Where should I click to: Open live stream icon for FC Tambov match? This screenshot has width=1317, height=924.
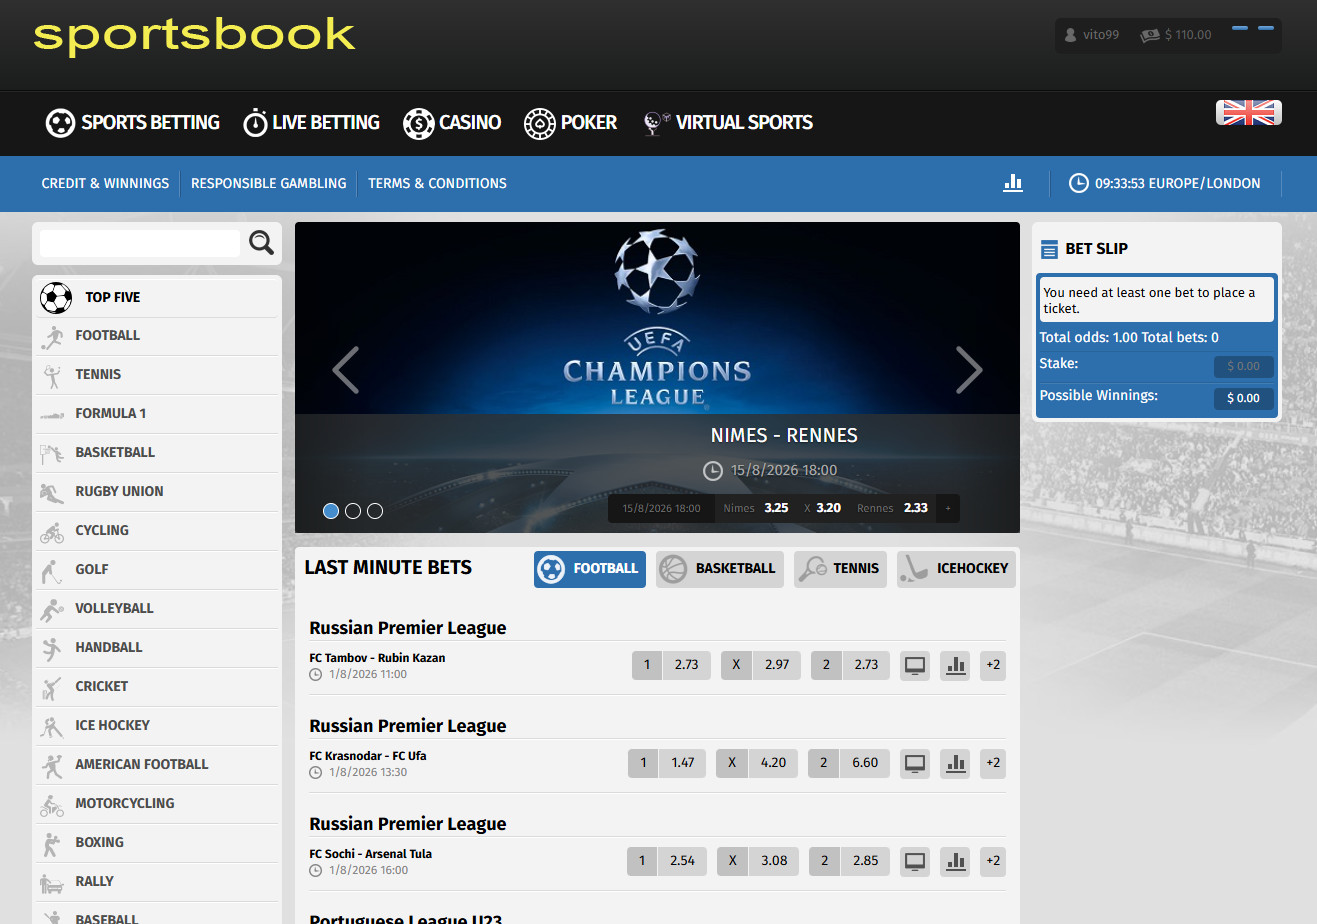point(915,665)
